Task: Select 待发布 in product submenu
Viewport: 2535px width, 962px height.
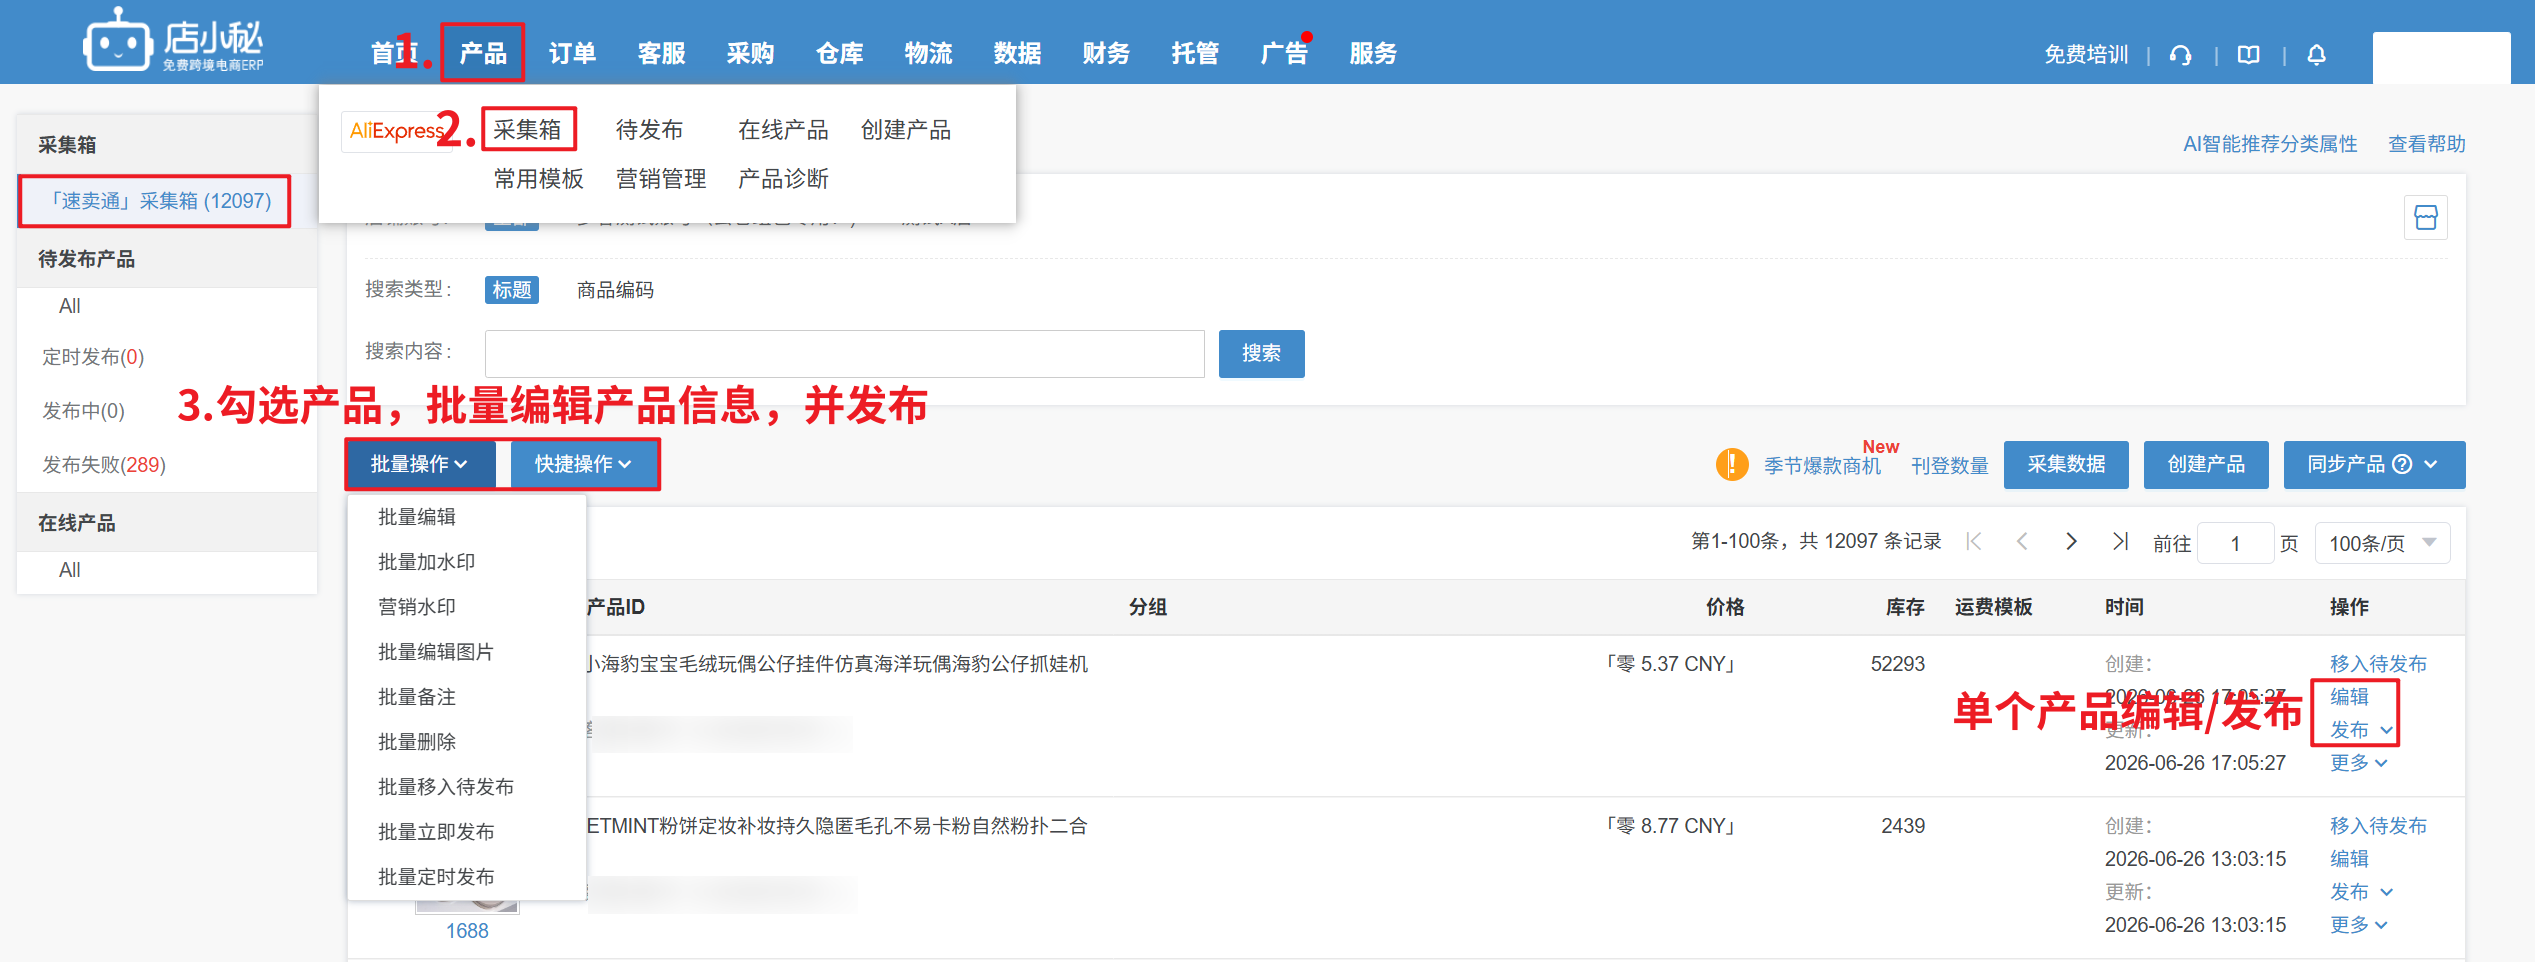Action: pos(649,130)
